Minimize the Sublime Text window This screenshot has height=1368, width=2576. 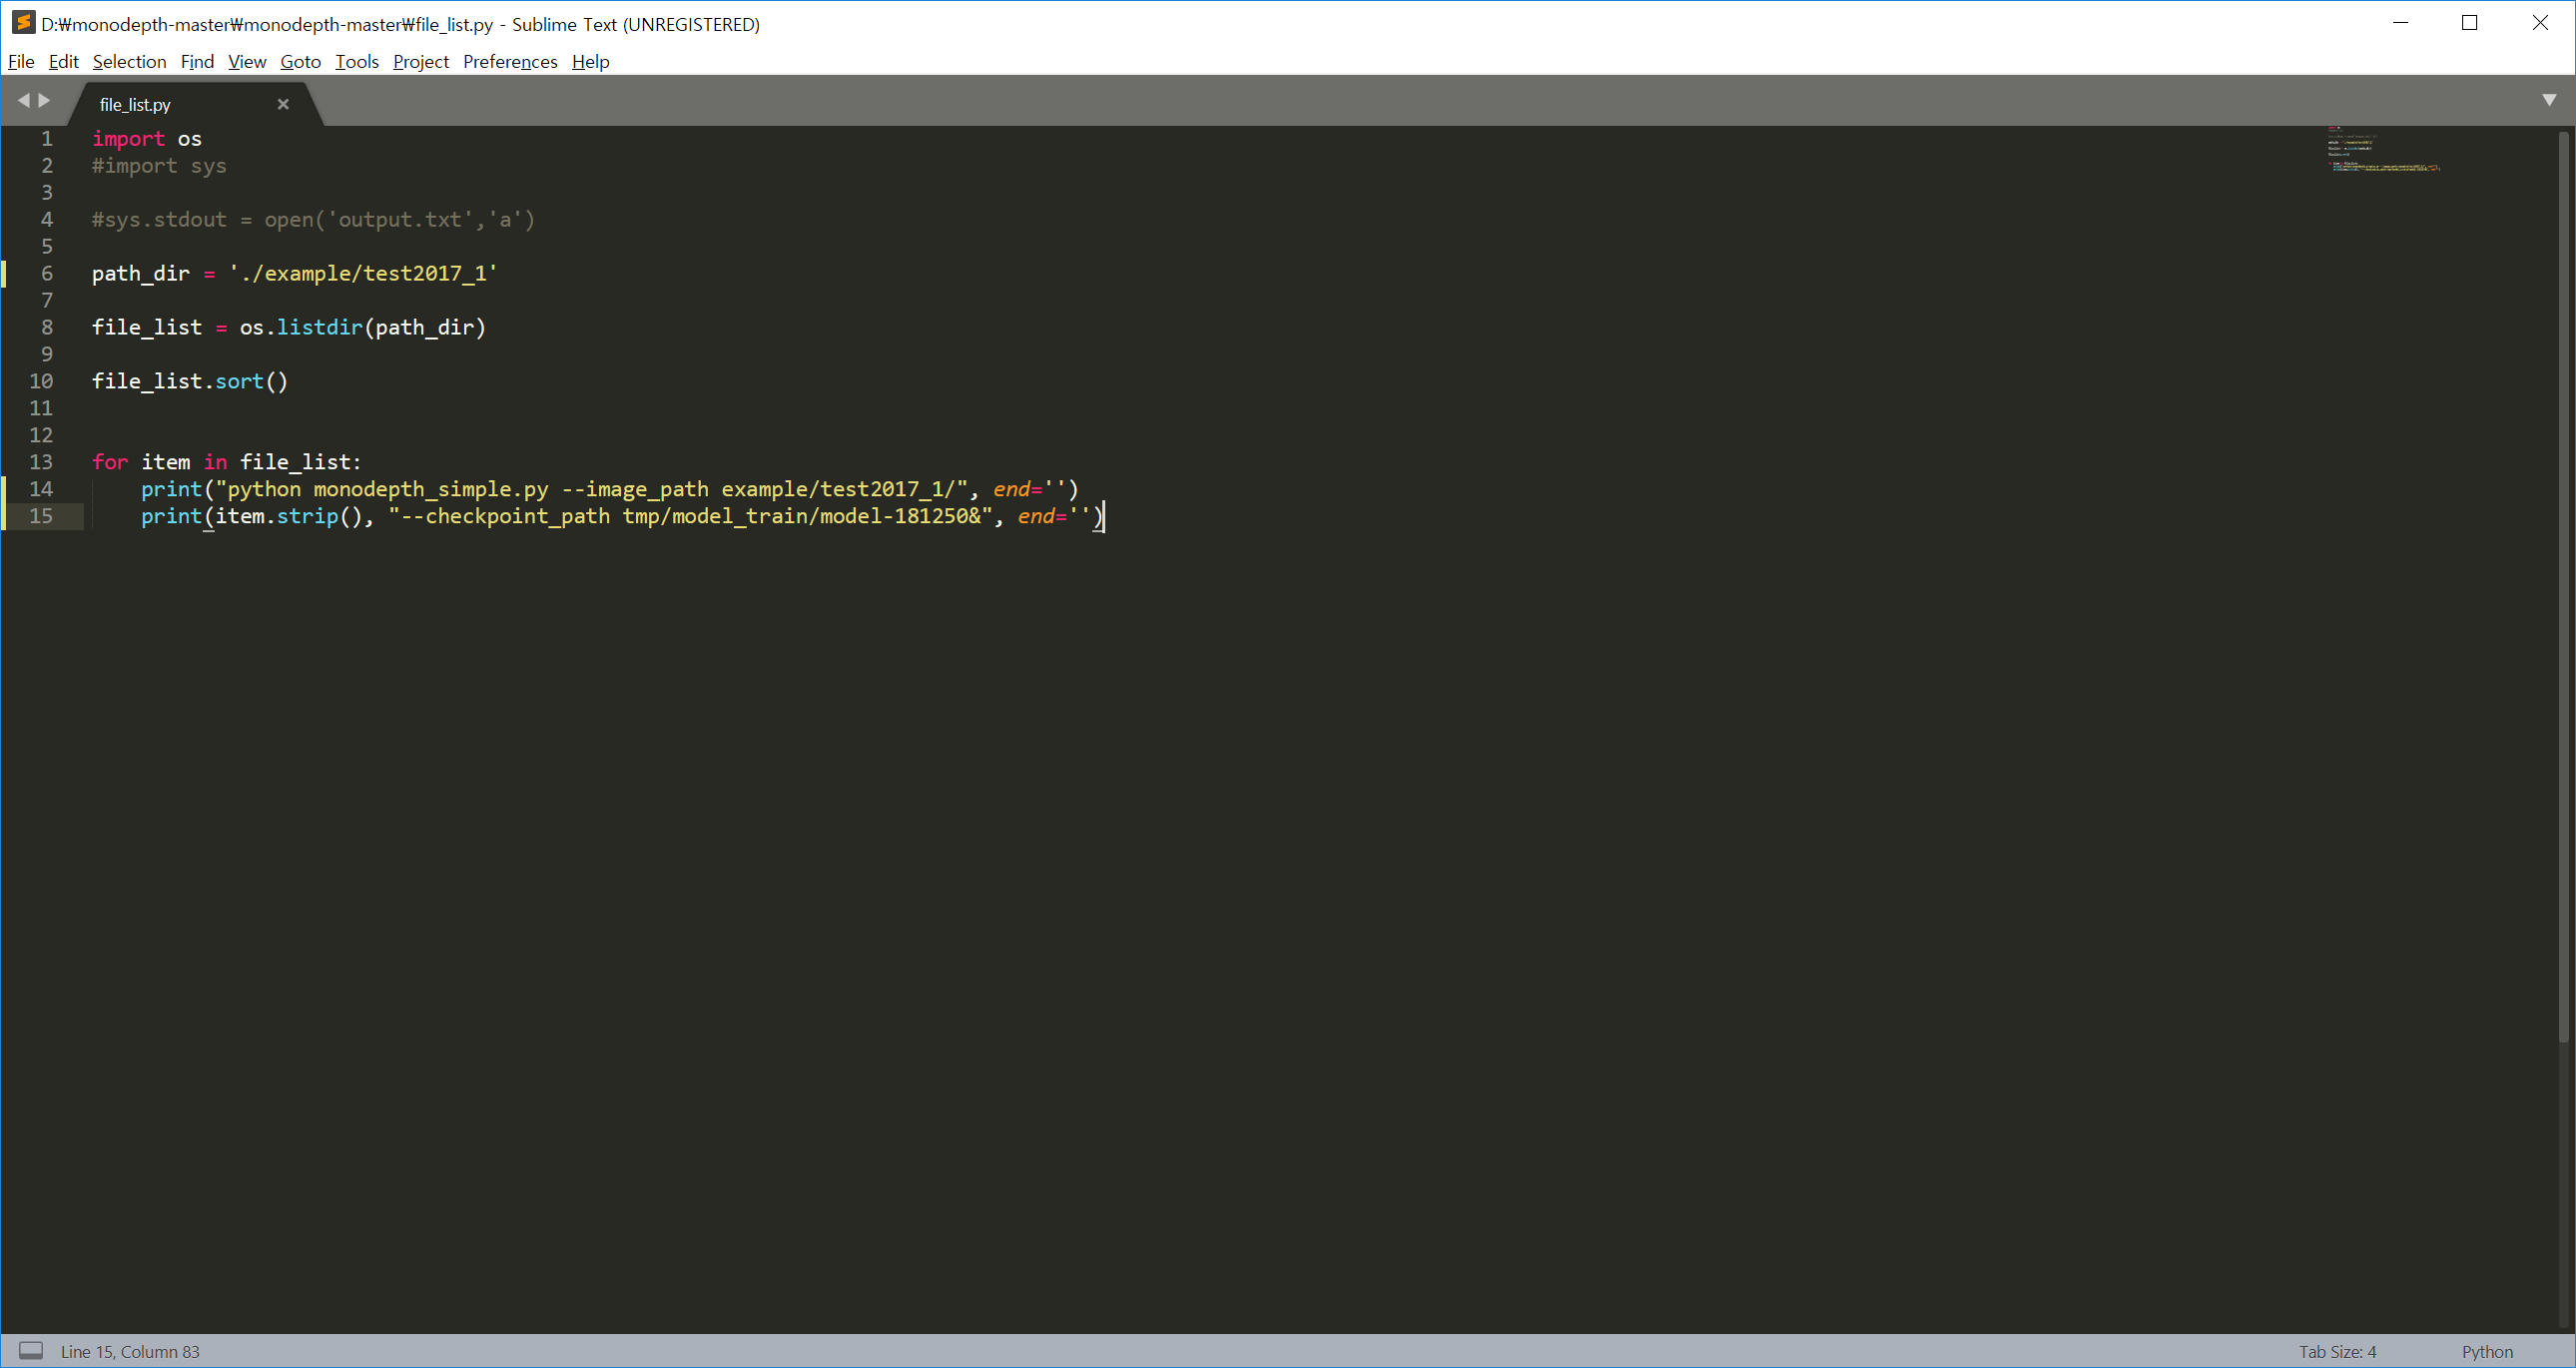2399,23
